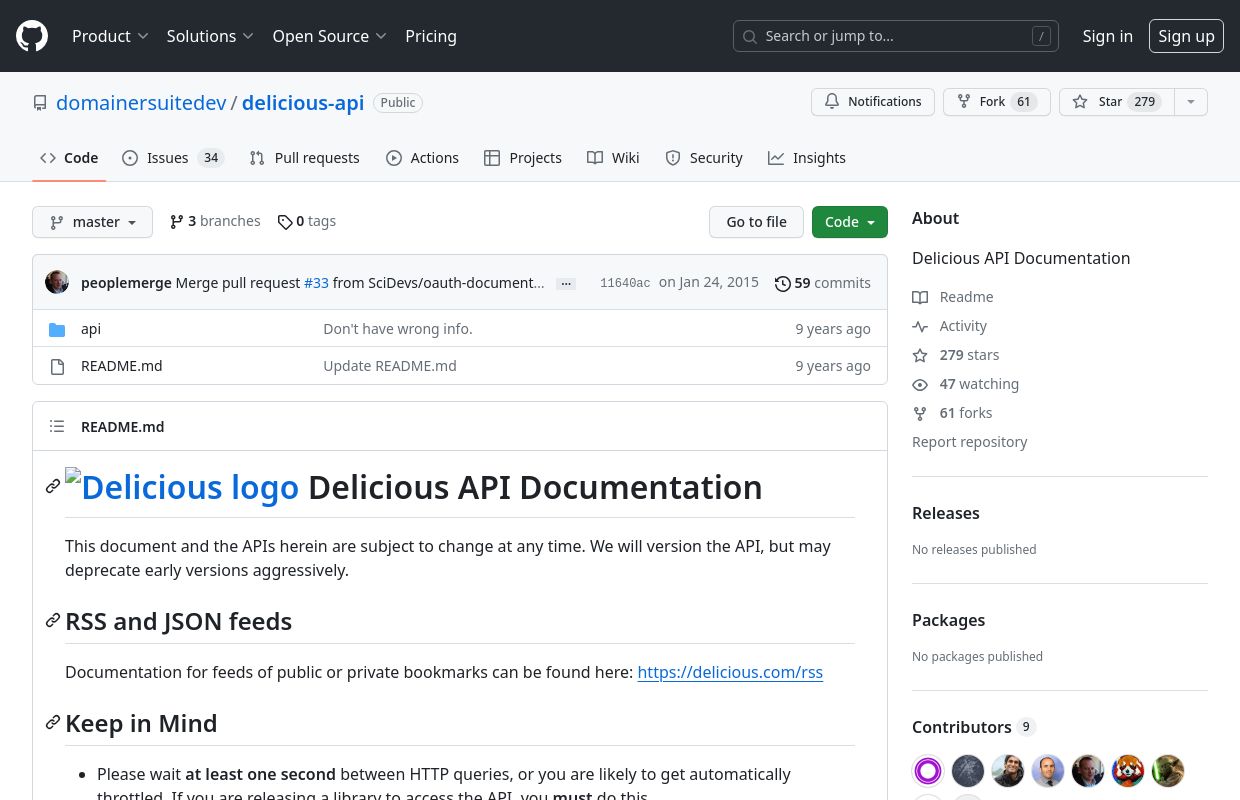The image size is (1240, 800).
Task: Open the README outline list icon
Action: [x=57, y=426]
